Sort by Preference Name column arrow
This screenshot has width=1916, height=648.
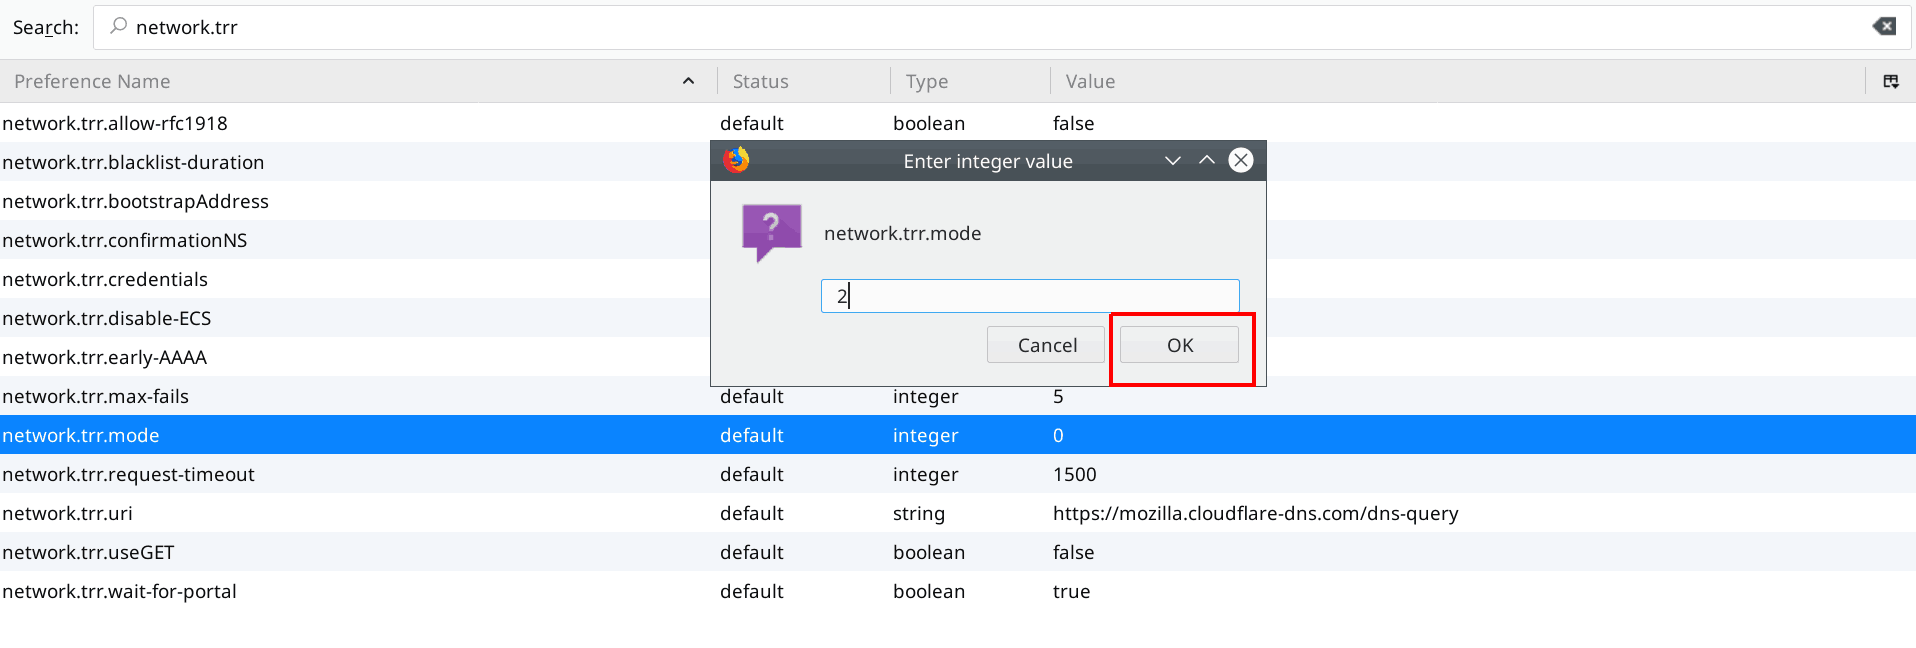(x=688, y=82)
